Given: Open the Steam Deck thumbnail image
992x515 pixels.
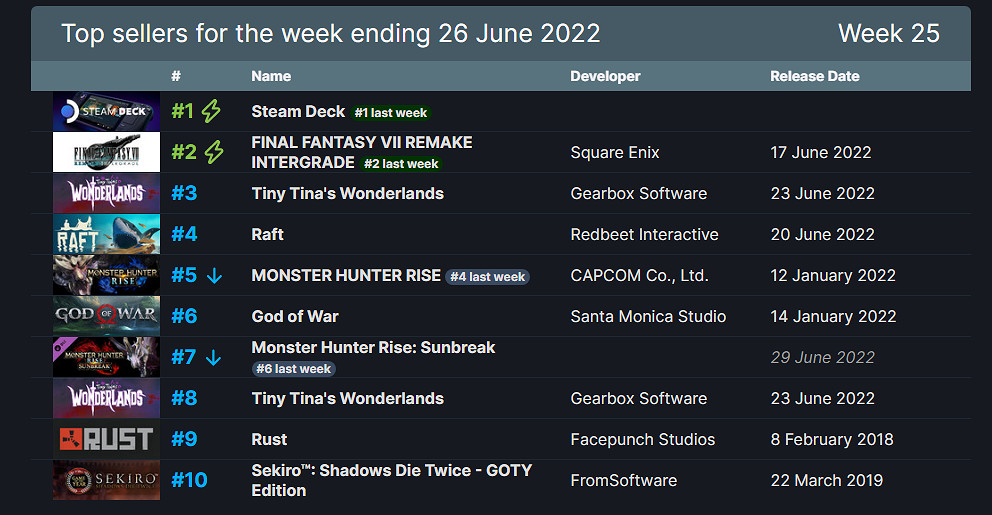Looking at the screenshot, I should [106, 111].
